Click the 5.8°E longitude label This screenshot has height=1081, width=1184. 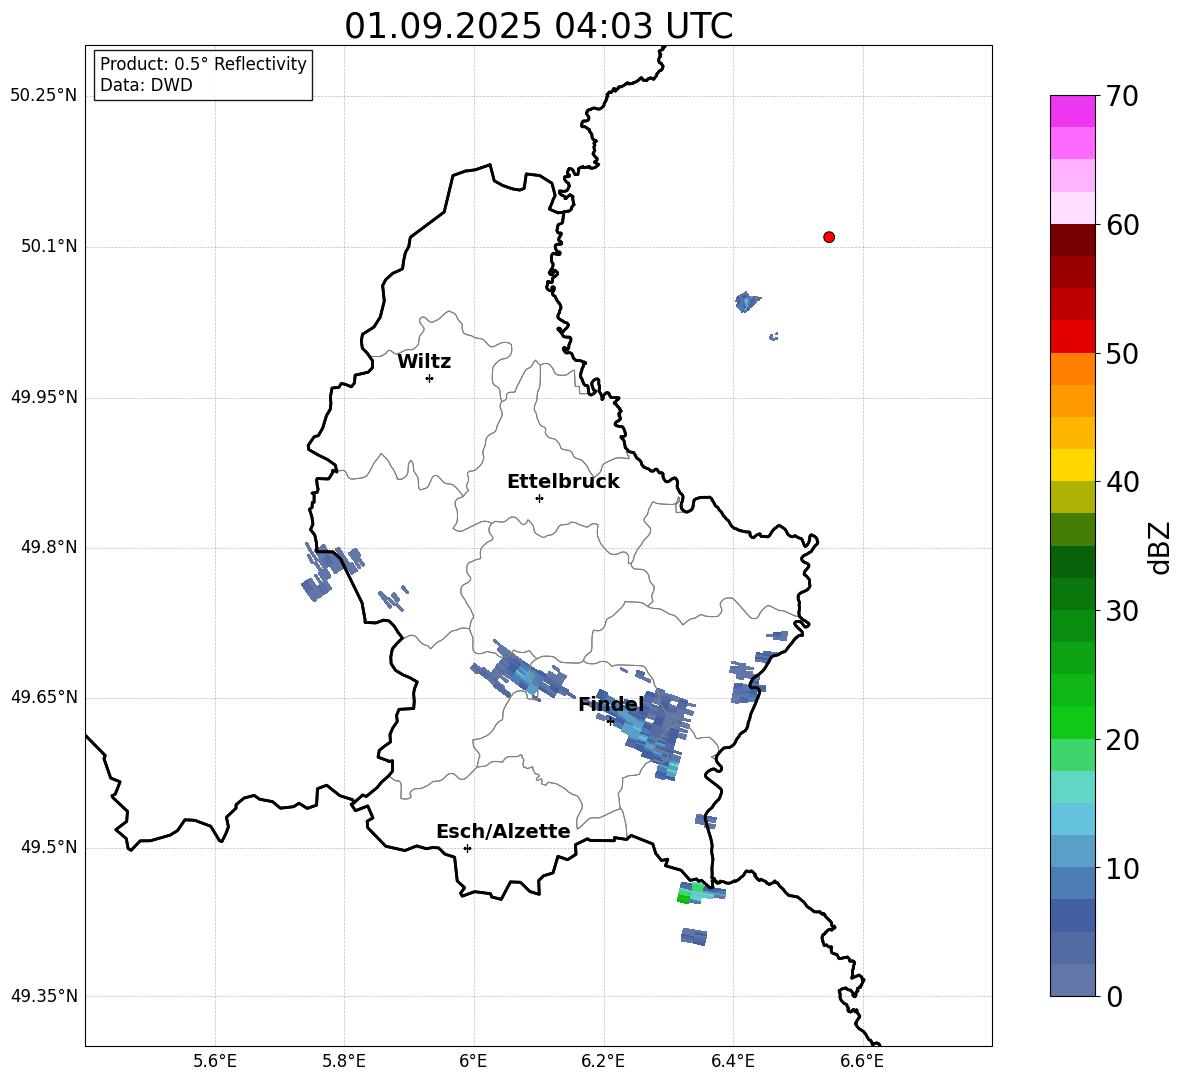point(344,1061)
